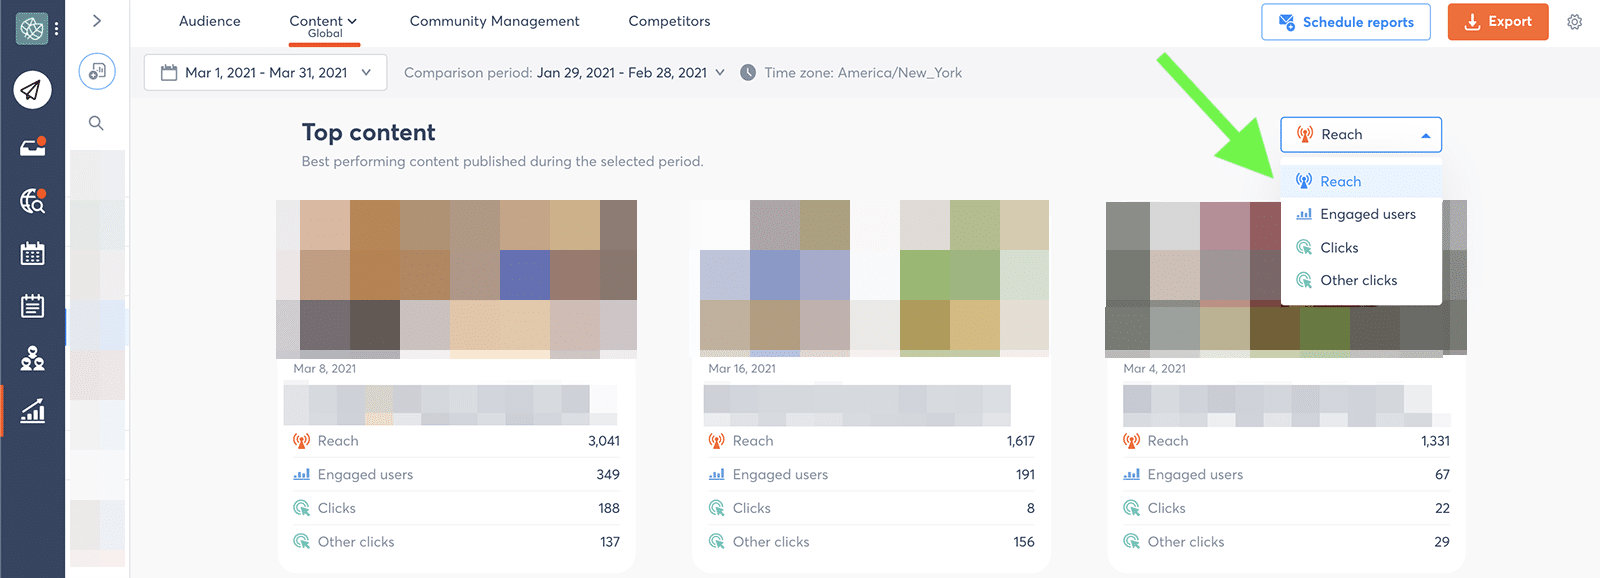Choose Other clicks in the dropdown list
1600x578 pixels.
1358,280
